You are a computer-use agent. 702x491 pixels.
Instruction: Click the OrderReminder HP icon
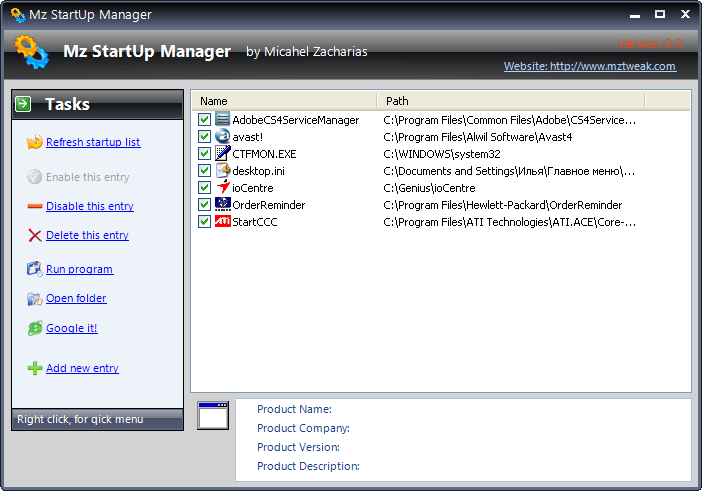click(223, 204)
